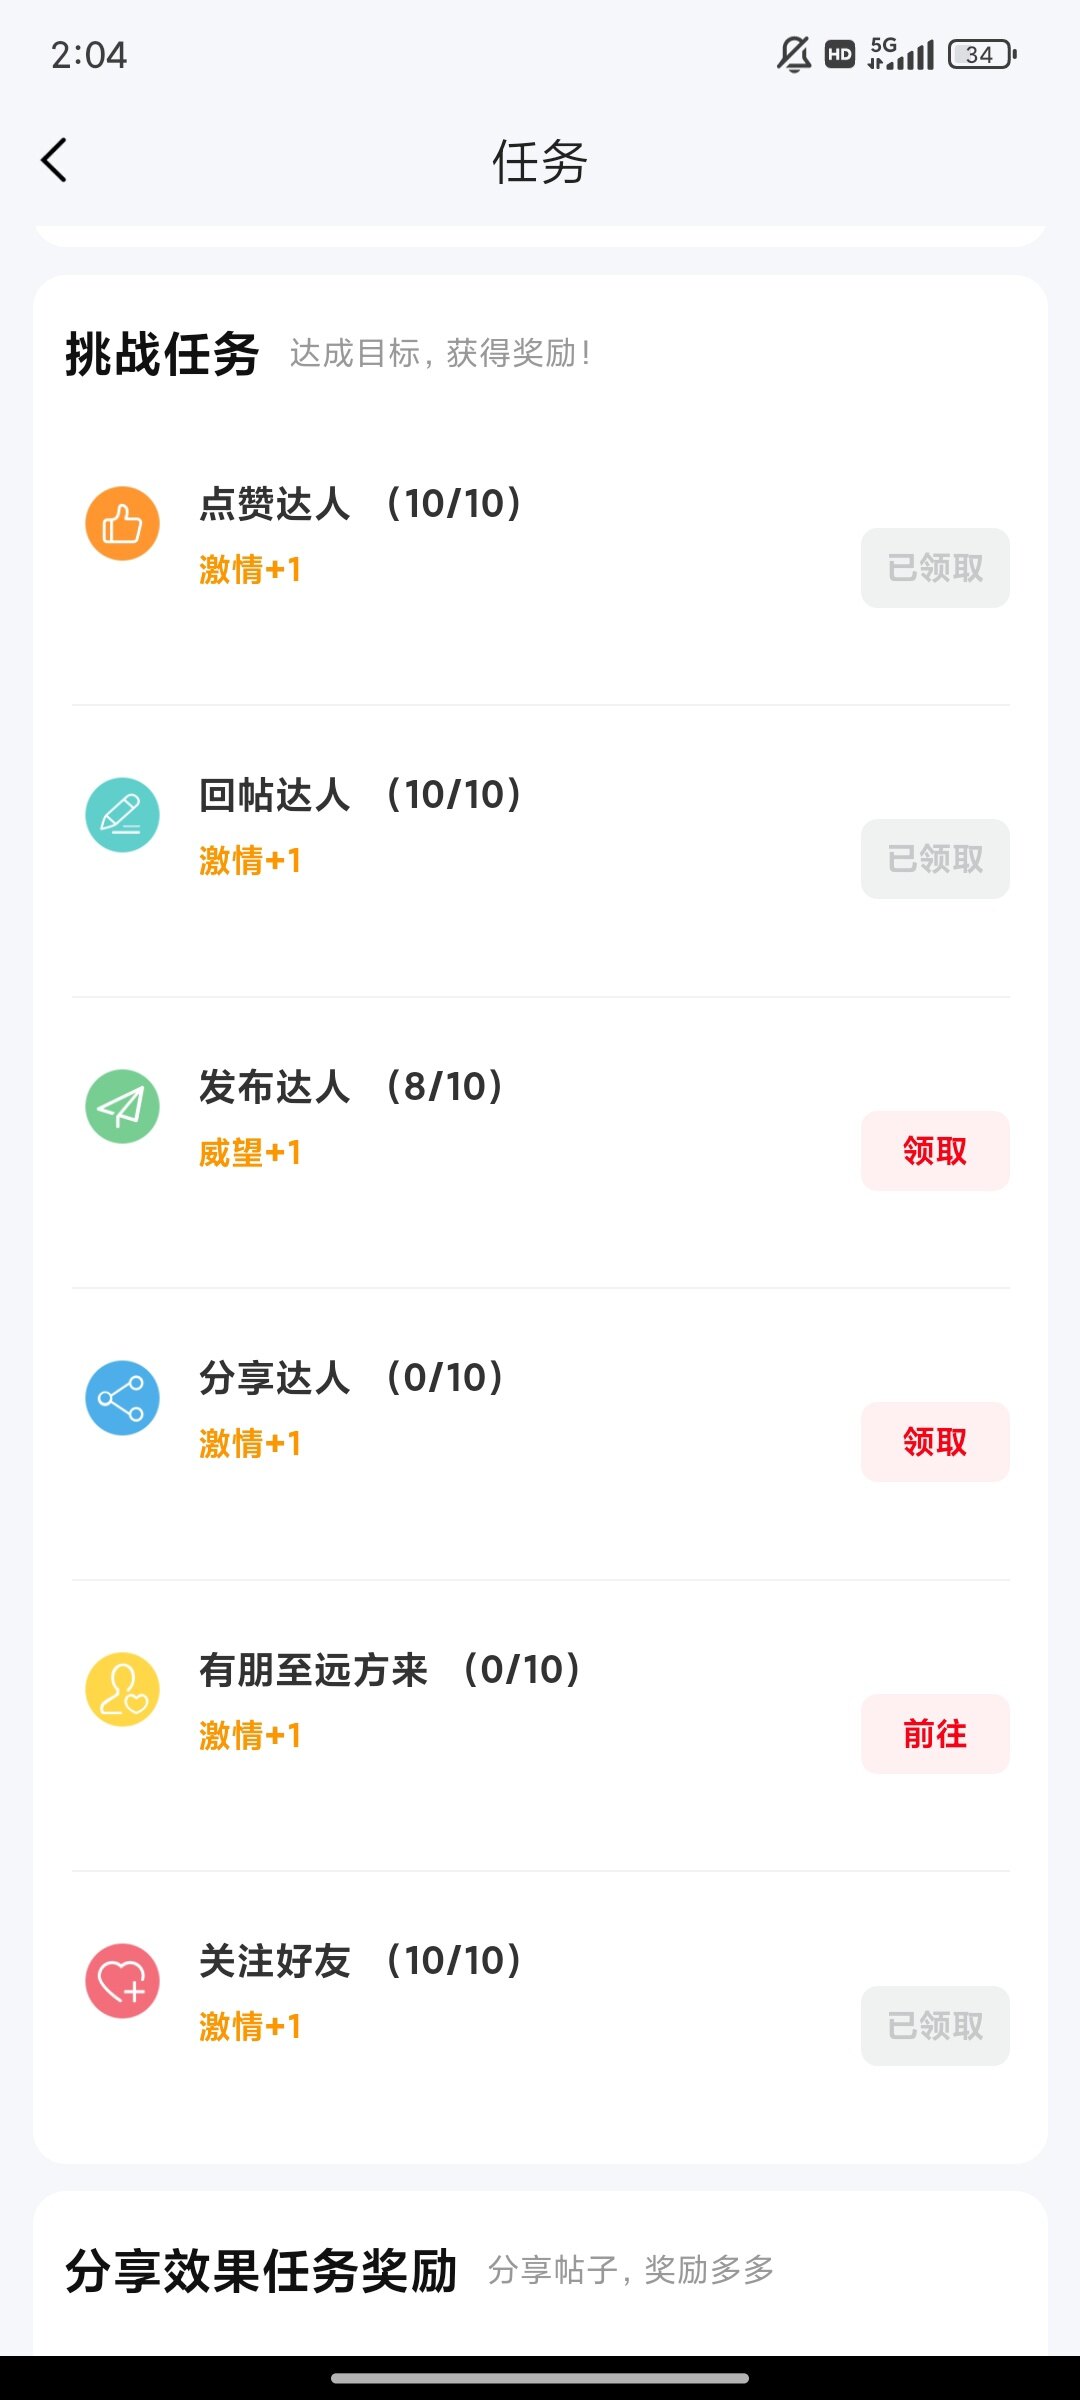The width and height of the screenshot is (1080, 2400).
Task: Claim the 发布达人 reward with 领取
Action: (935, 1151)
